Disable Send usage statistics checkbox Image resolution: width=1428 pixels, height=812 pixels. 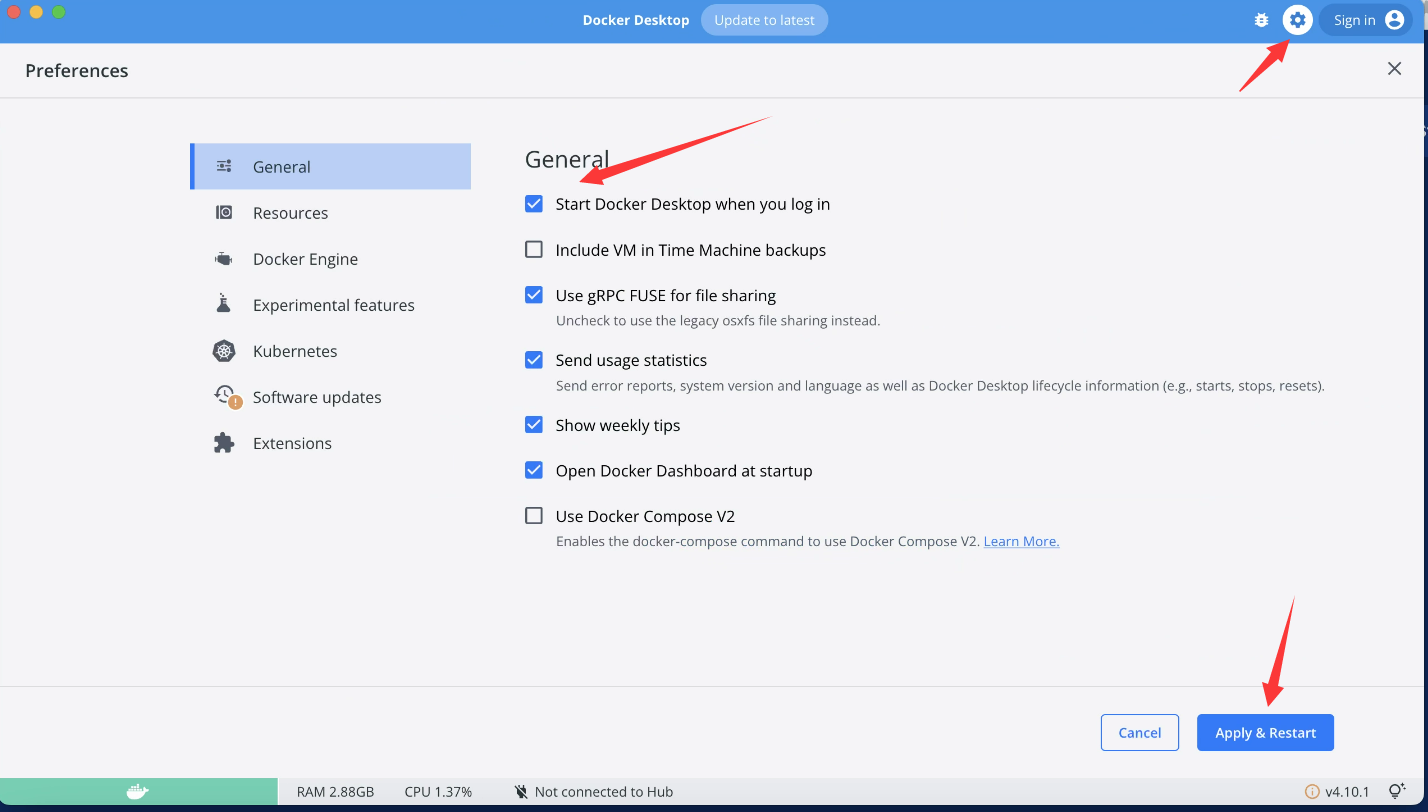tap(534, 360)
